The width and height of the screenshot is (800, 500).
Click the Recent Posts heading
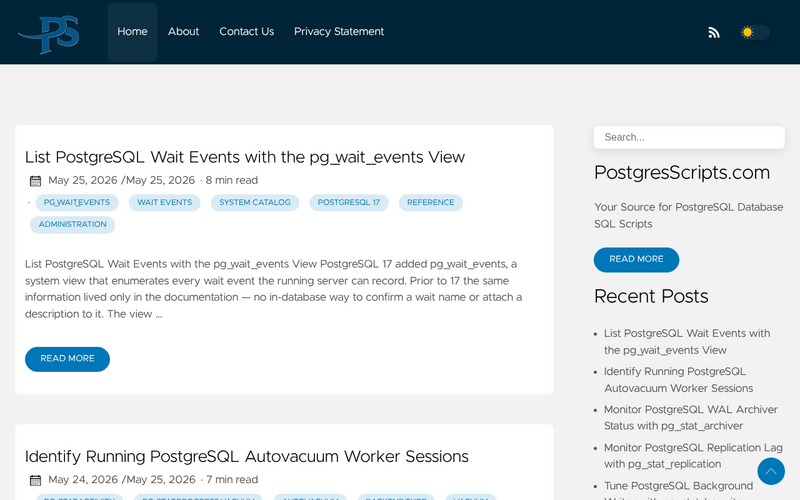pos(651,296)
